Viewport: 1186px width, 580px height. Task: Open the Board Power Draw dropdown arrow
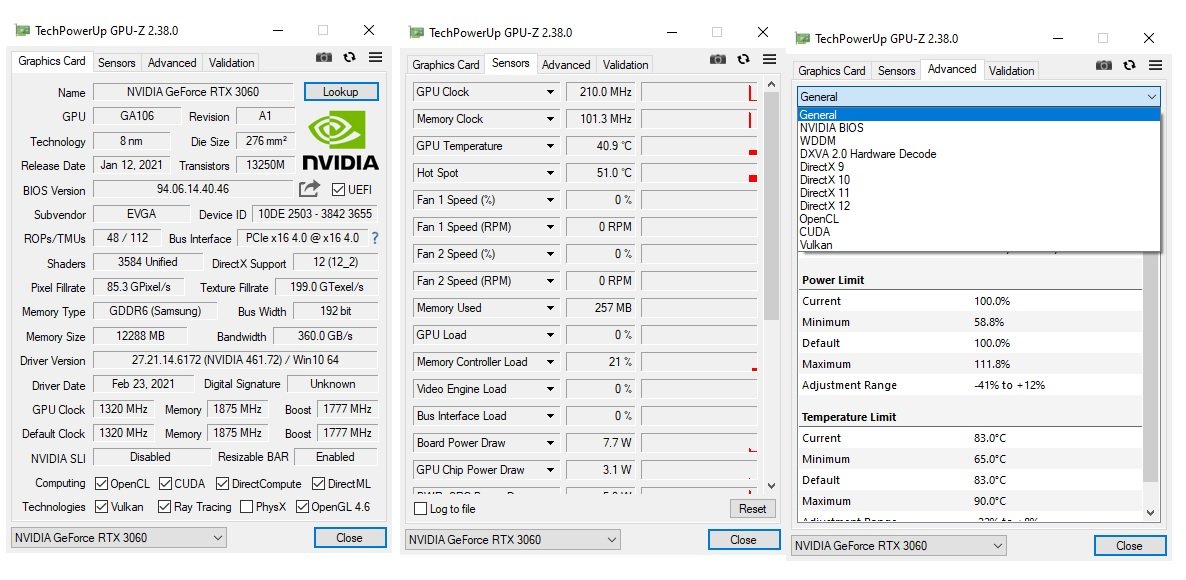click(x=551, y=443)
